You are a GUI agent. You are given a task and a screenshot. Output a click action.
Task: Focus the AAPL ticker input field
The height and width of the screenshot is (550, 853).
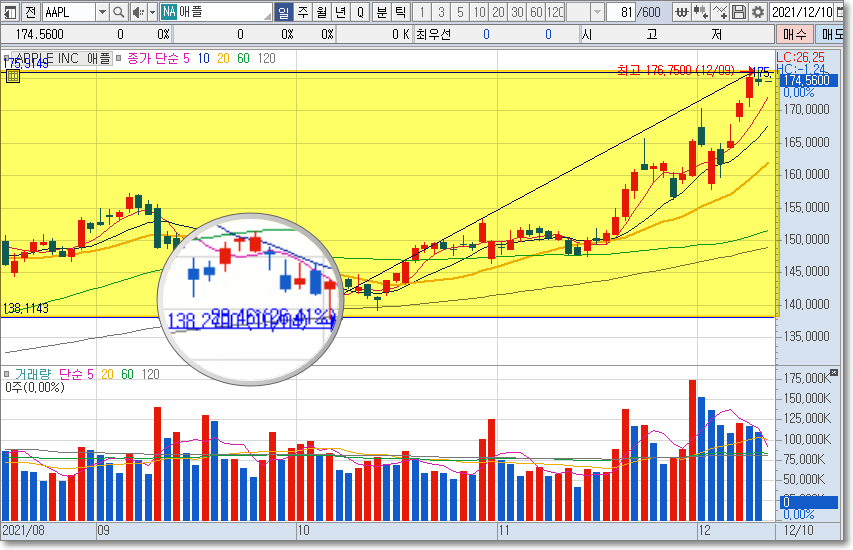click(69, 11)
